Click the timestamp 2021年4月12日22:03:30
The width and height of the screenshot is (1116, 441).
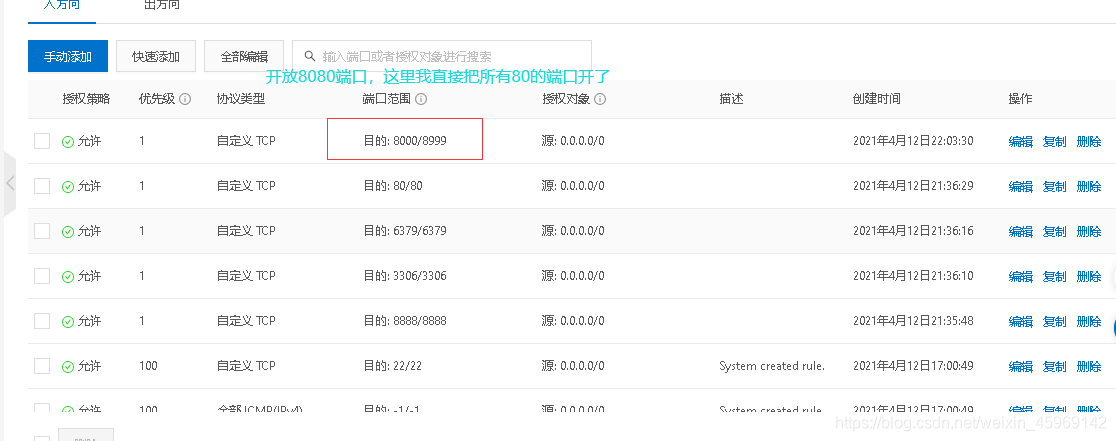913,141
